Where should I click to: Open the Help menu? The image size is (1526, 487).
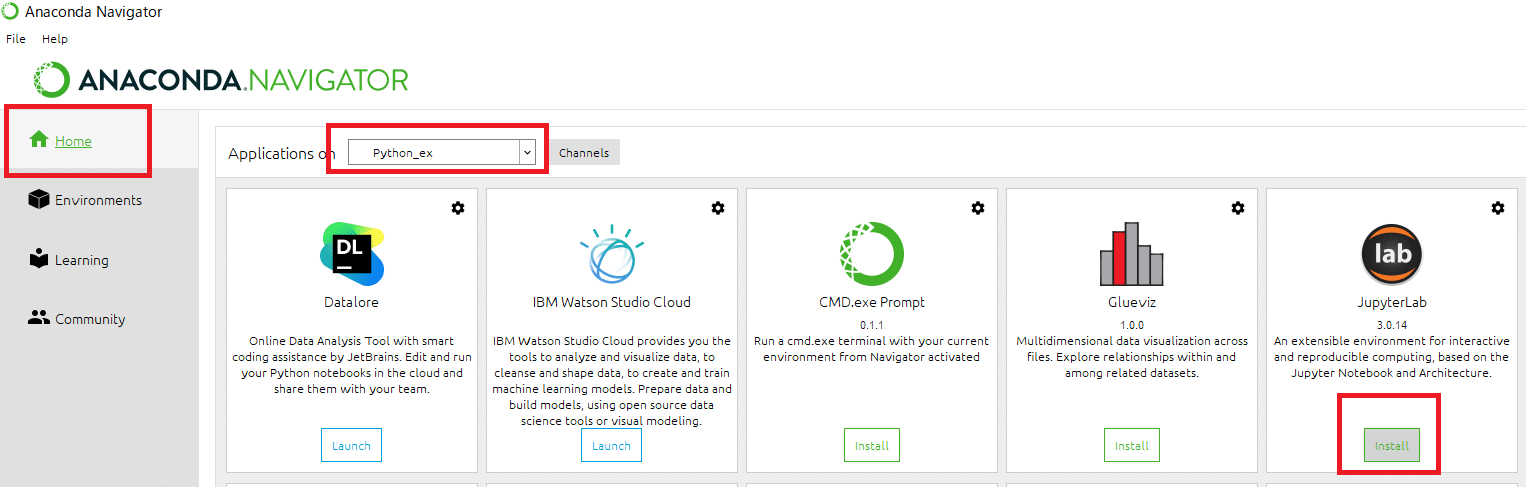55,39
